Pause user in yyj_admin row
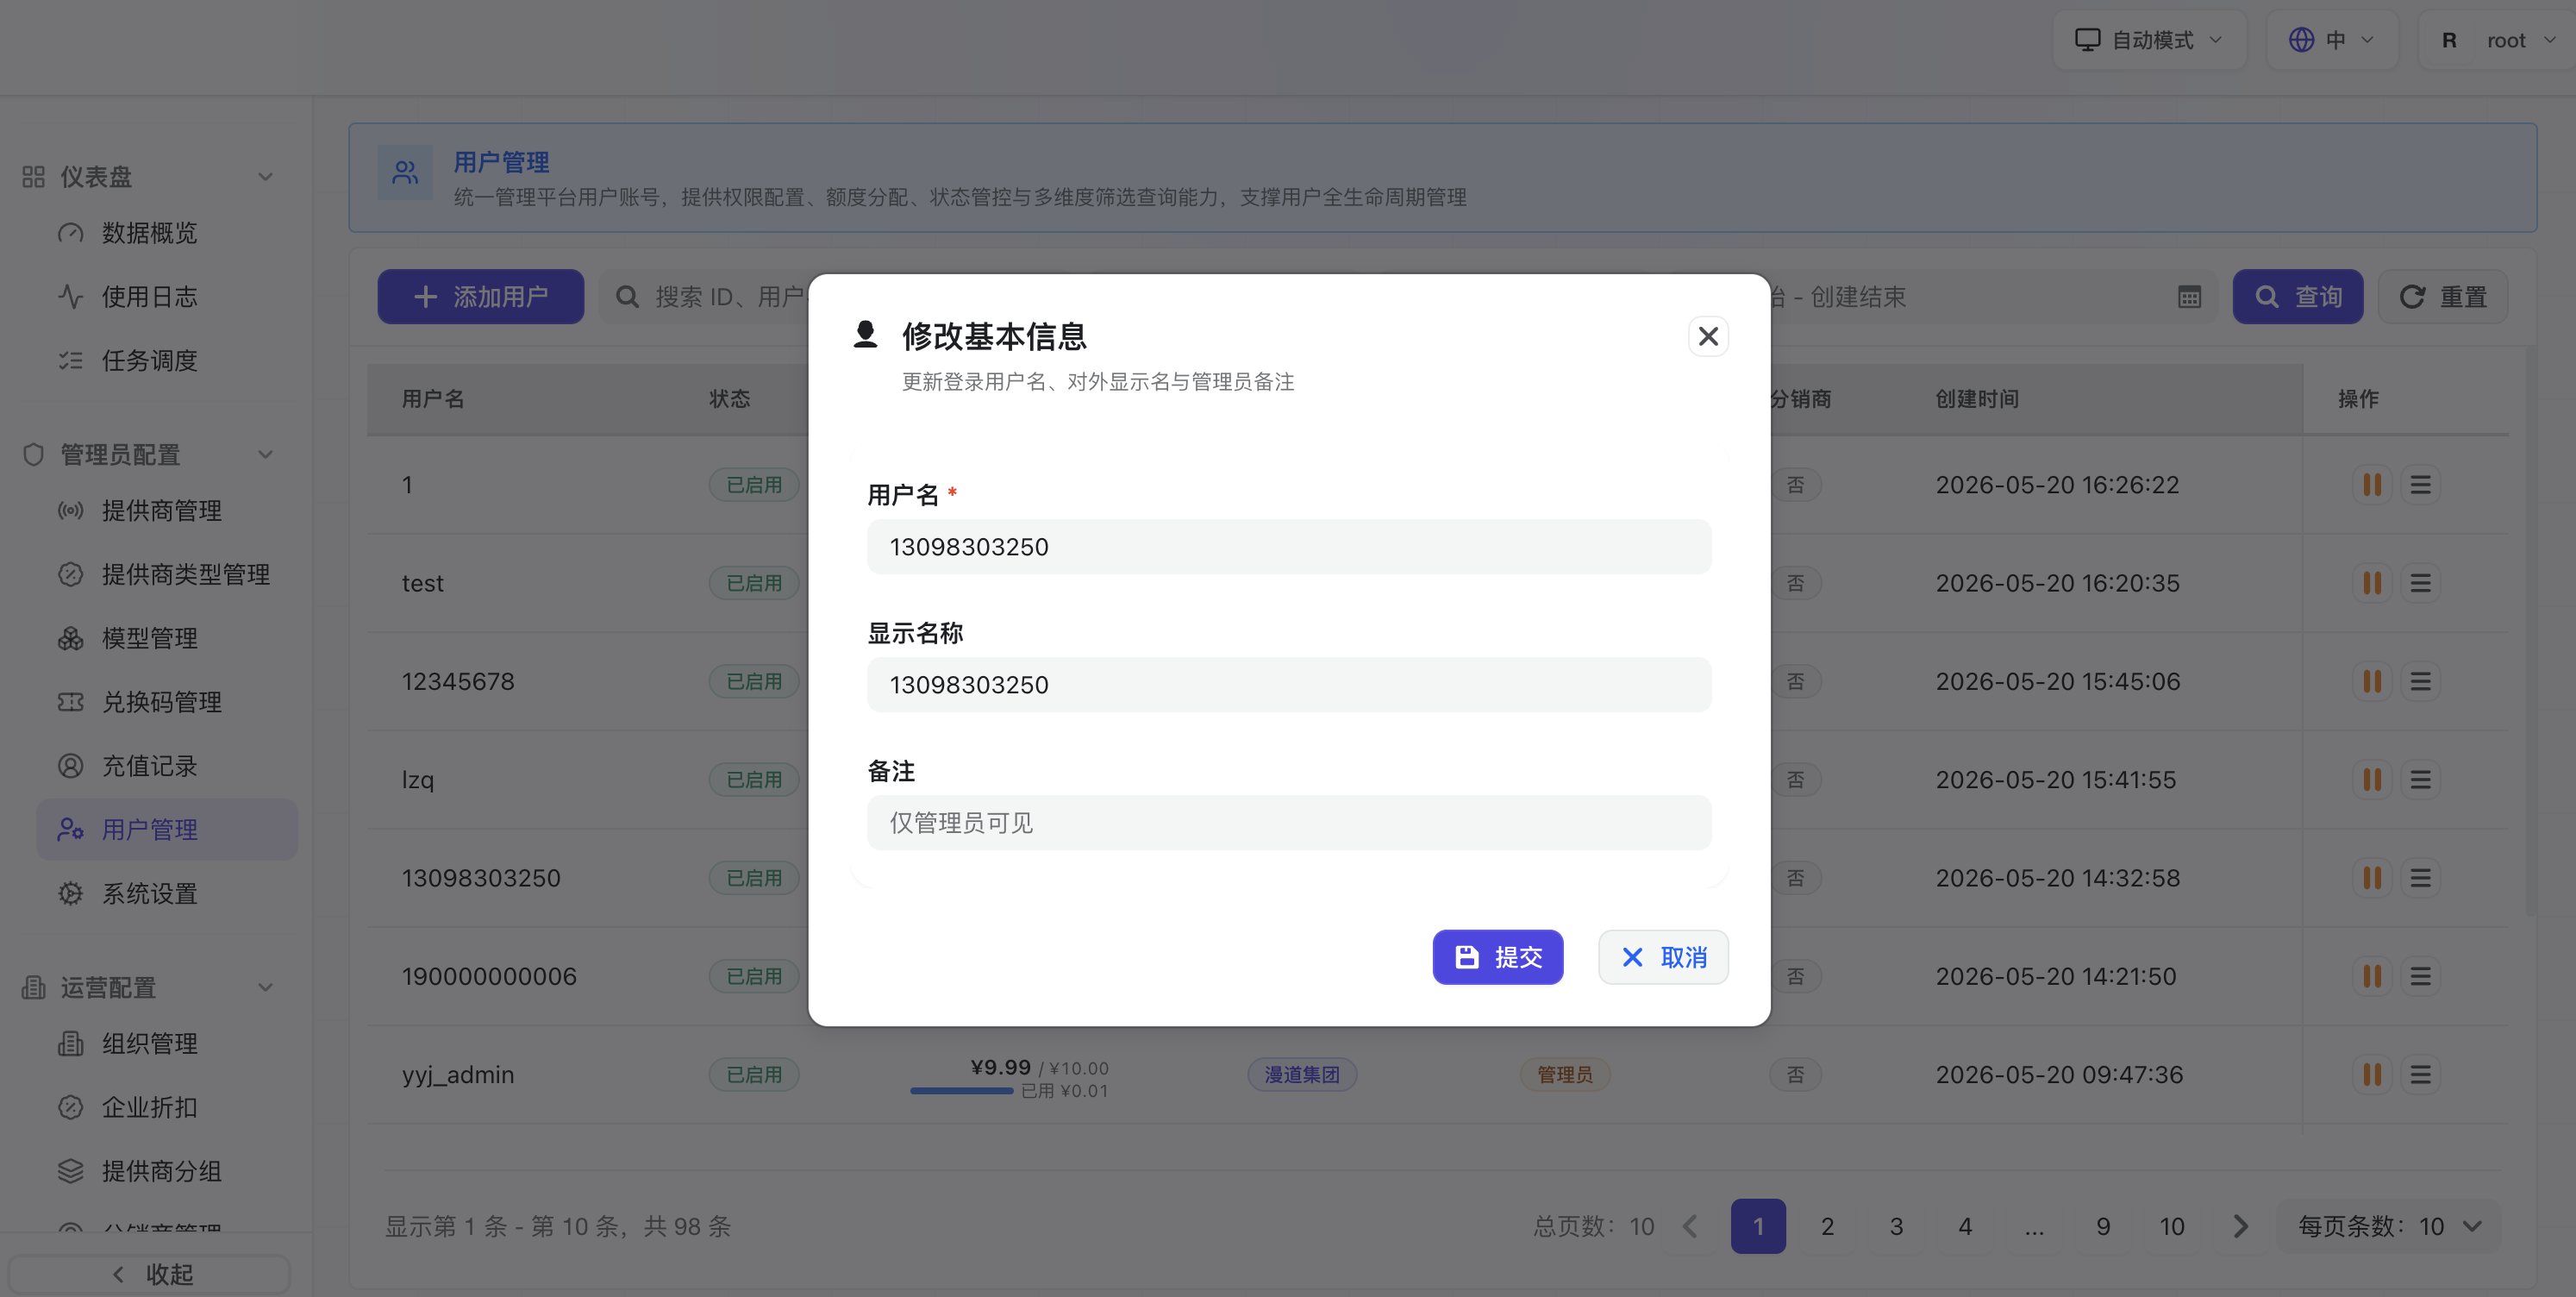Screen dimensions: 2576x1297 2371,1075
